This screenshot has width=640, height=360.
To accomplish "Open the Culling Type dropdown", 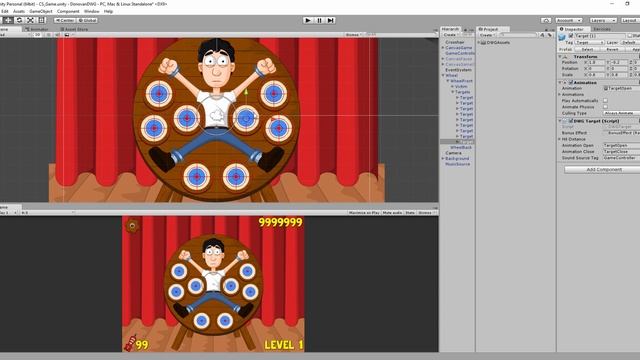I will [621, 113].
